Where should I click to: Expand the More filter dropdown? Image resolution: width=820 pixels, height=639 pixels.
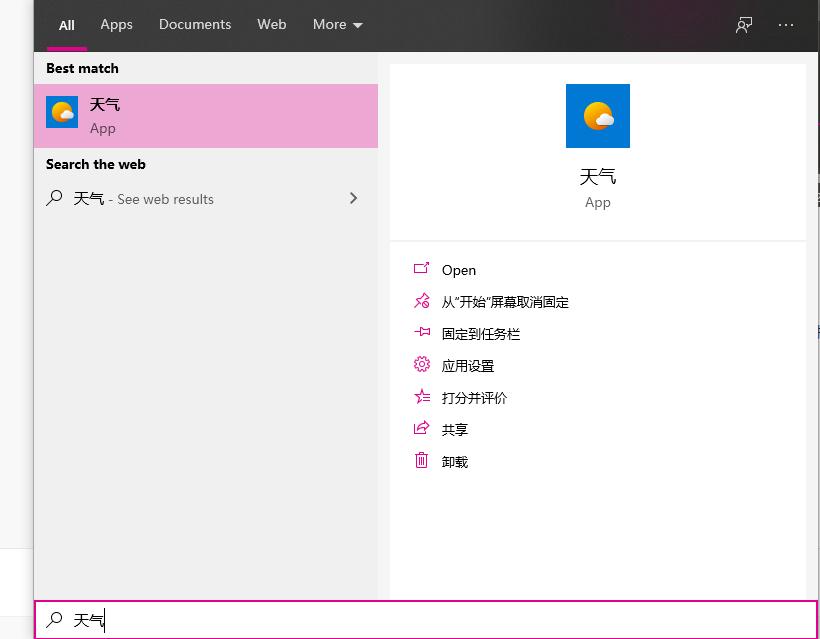pos(337,24)
